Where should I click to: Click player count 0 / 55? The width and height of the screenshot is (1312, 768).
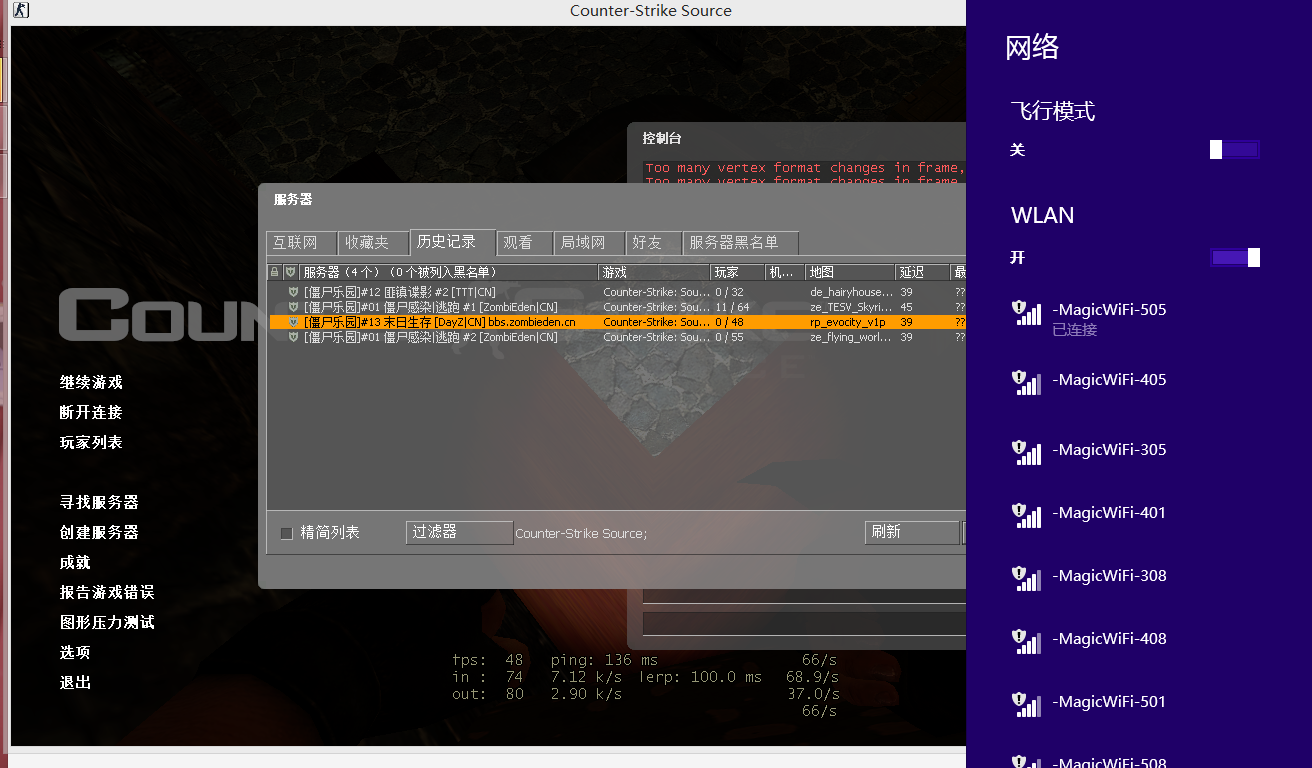coord(729,337)
